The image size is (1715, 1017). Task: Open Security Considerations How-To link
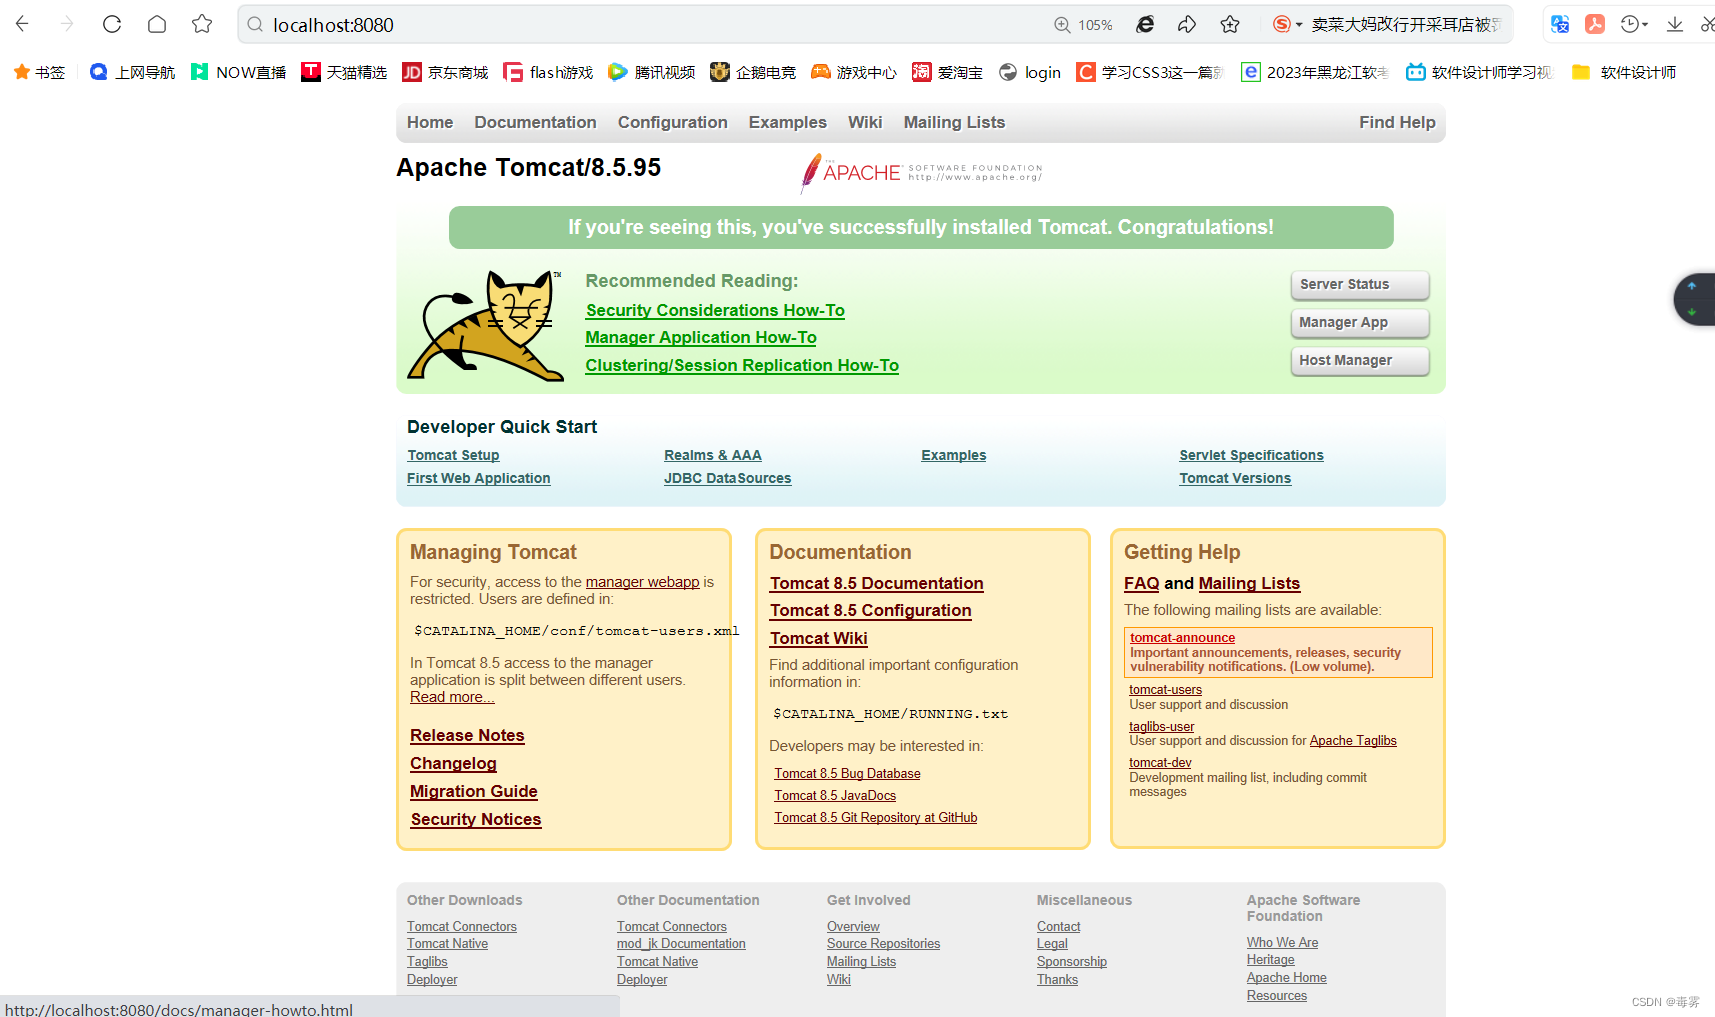tap(714, 310)
